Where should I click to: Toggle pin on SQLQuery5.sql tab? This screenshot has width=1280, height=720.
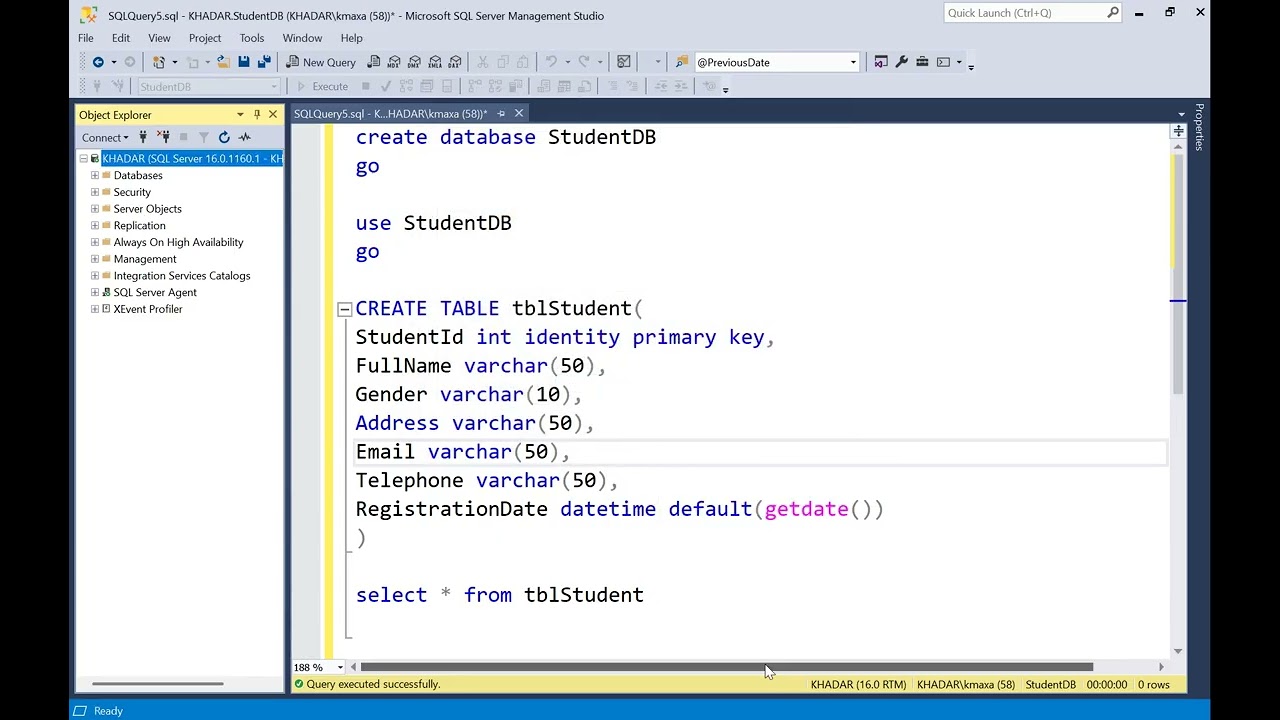click(501, 113)
